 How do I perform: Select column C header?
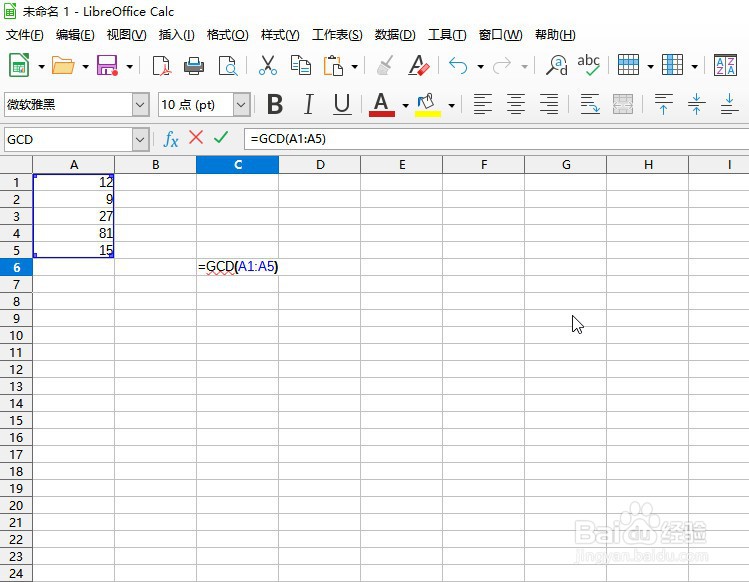pyautogui.click(x=237, y=165)
